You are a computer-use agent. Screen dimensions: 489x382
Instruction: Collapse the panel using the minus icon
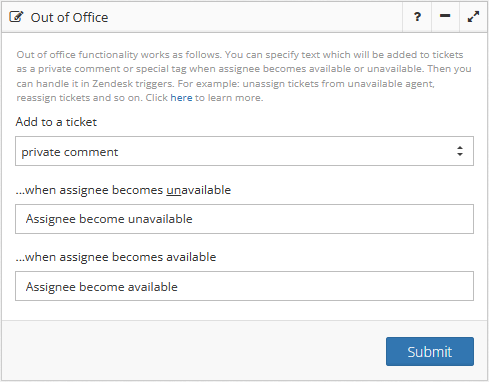(x=445, y=17)
